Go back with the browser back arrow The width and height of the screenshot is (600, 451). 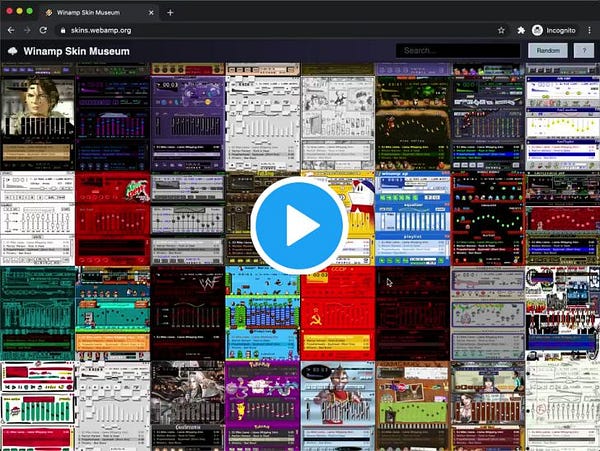11,30
